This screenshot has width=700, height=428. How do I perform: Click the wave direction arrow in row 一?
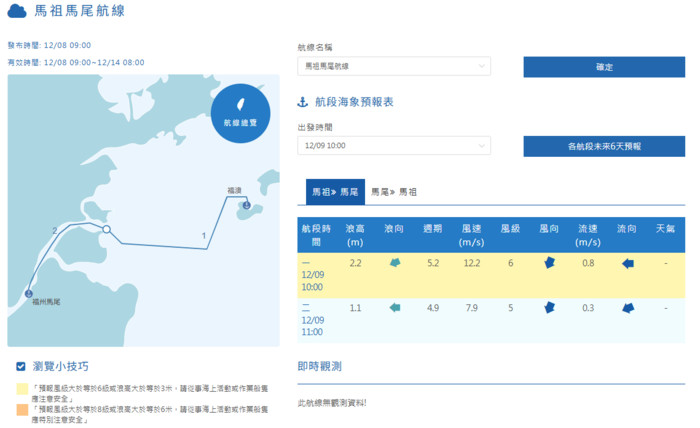click(x=395, y=263)
